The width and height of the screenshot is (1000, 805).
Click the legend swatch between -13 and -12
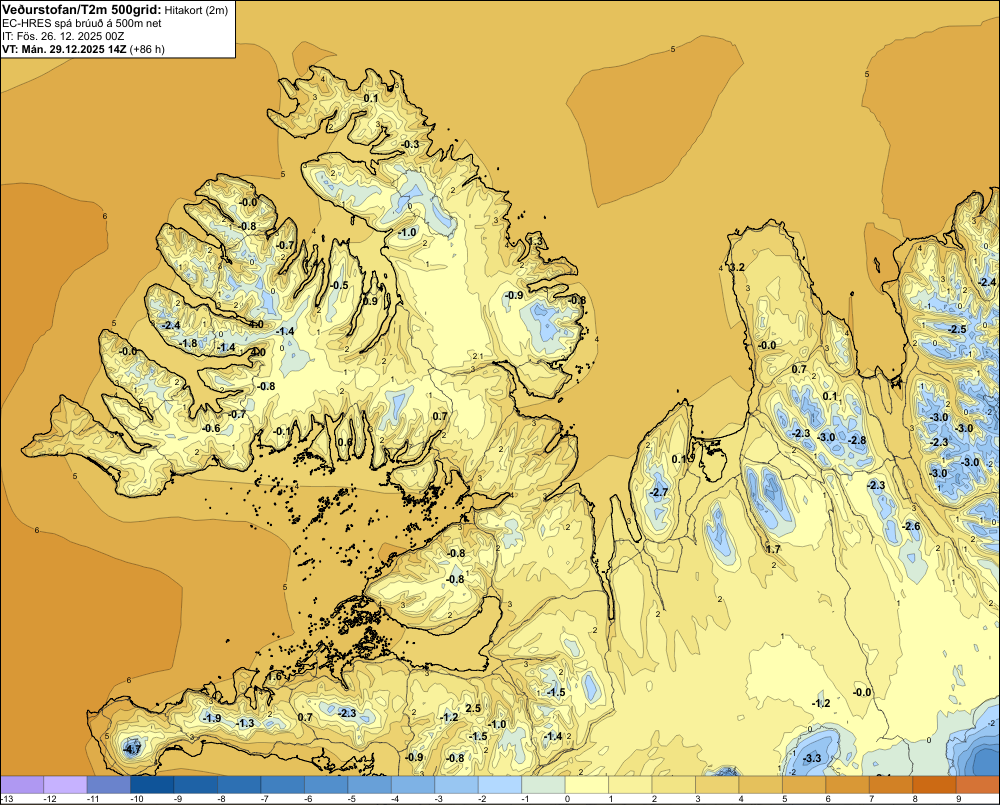[22, 785]
